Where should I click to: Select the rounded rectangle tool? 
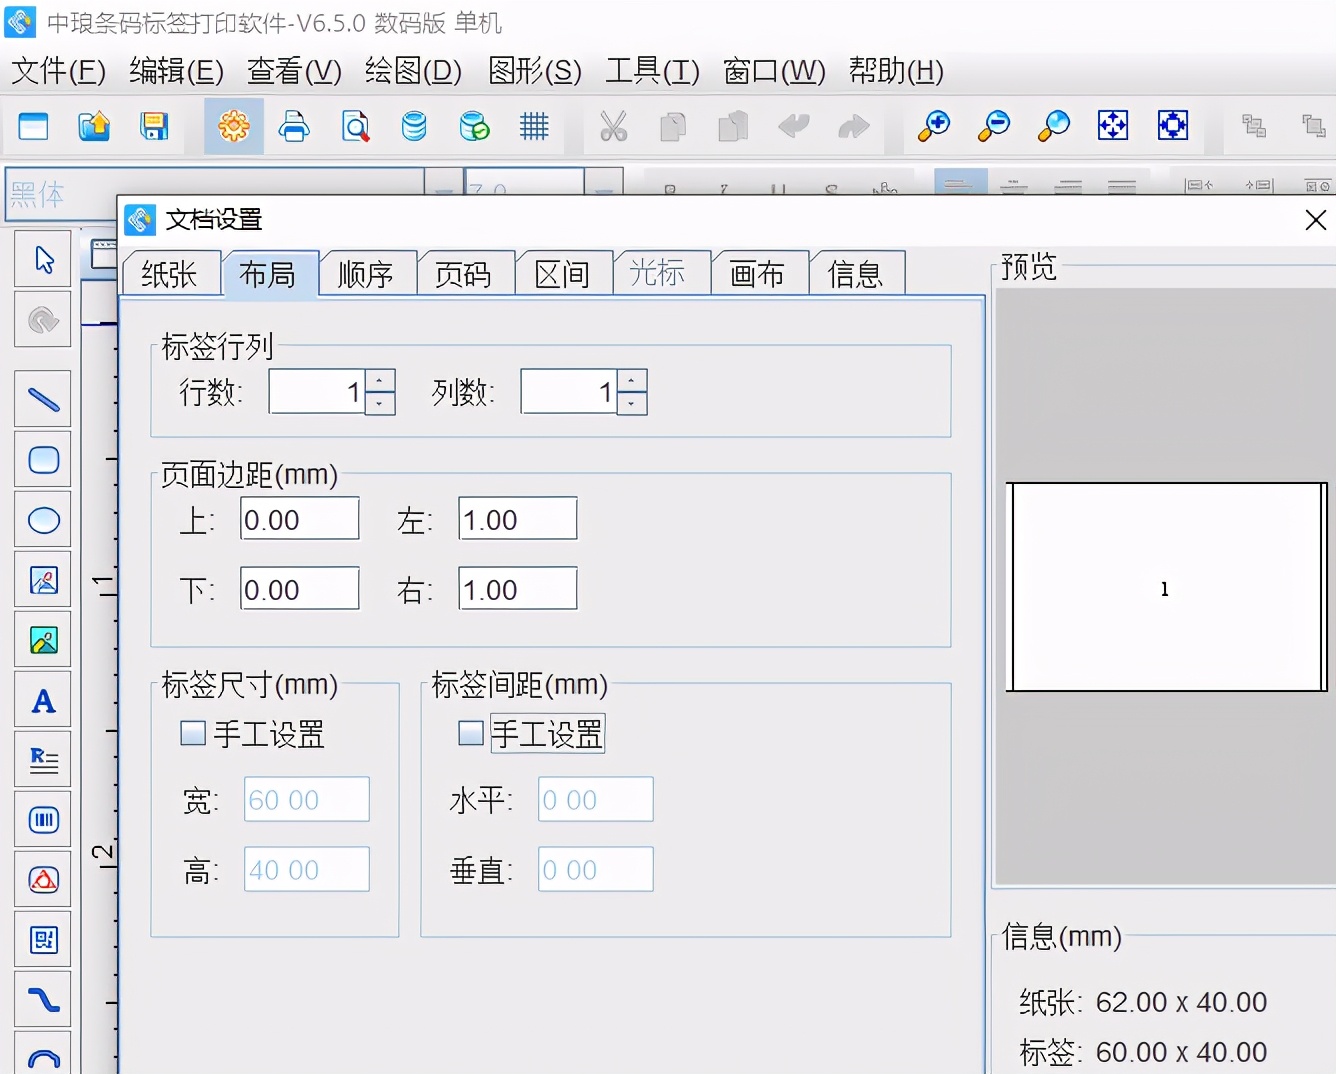pos(43,460)
